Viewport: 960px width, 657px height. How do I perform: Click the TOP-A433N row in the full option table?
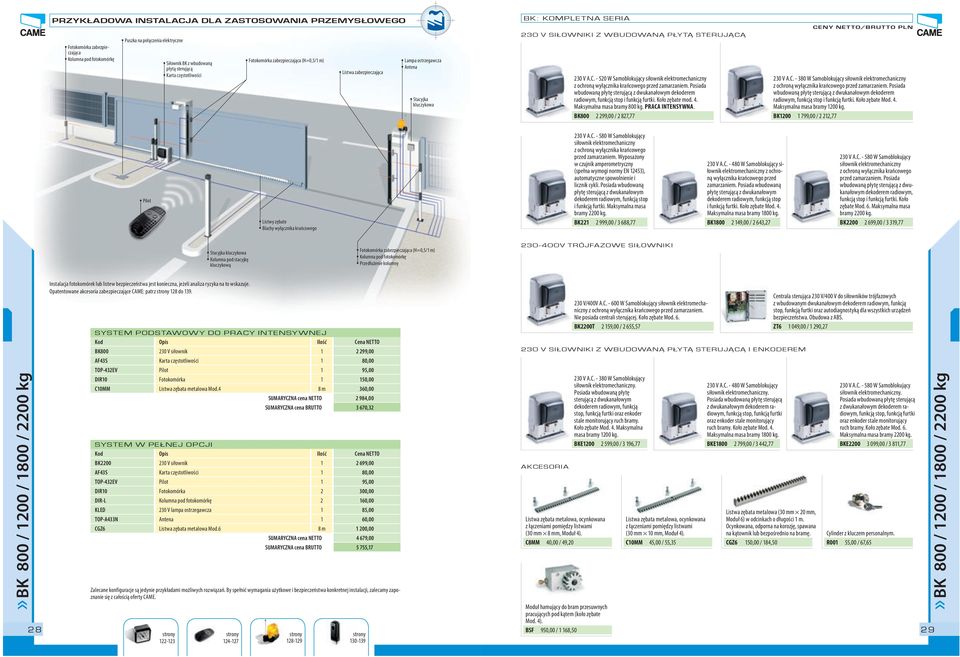click(245, 519)
